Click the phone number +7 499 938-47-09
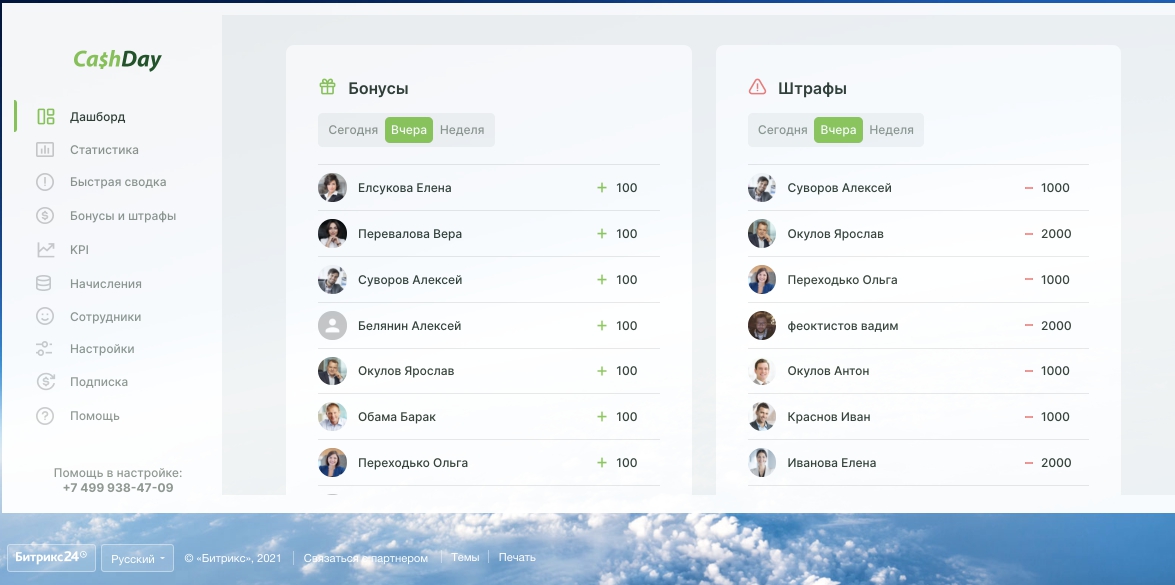 point(118,488)
